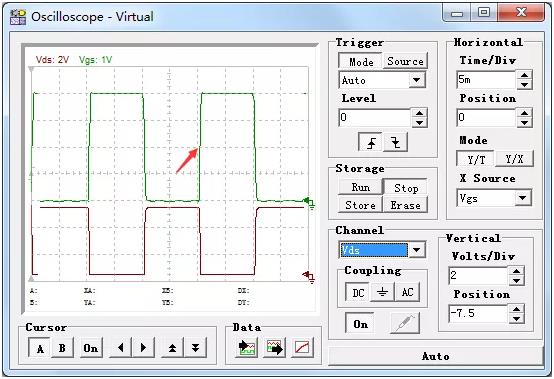Select falling edge trigger icon
Screen dimensions: 554x379
click(395, 142)
